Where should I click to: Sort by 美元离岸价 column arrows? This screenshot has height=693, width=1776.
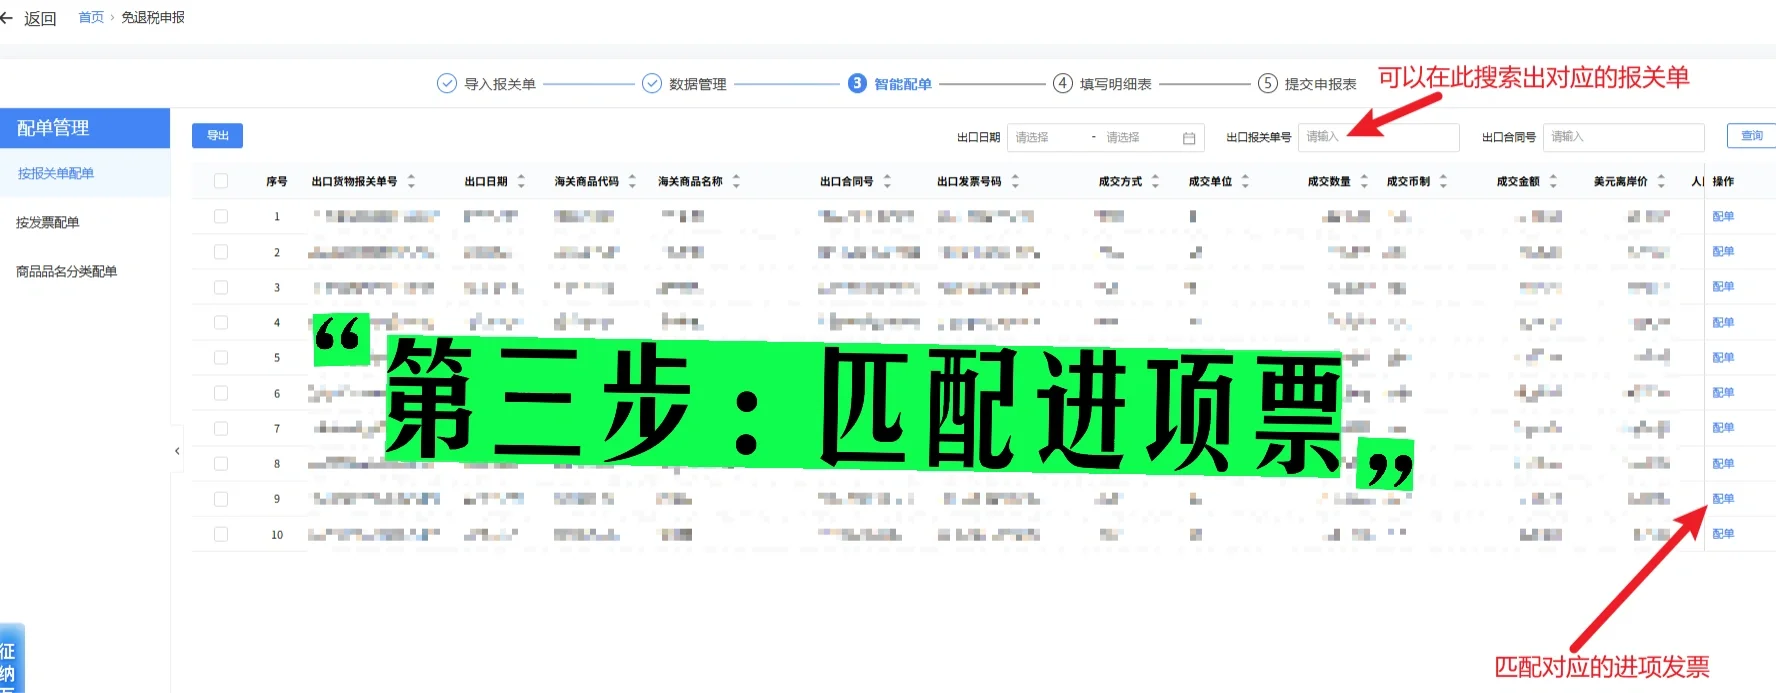(x=1661, y=181)
